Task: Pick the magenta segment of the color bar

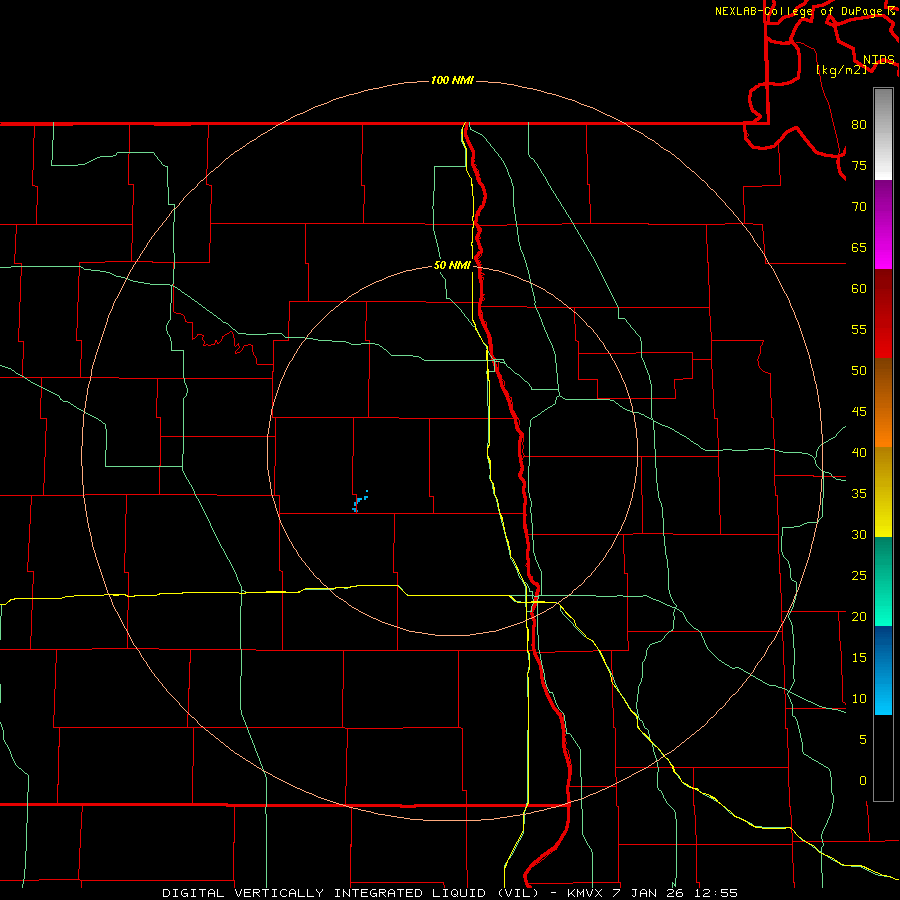Action: [883, 224]
